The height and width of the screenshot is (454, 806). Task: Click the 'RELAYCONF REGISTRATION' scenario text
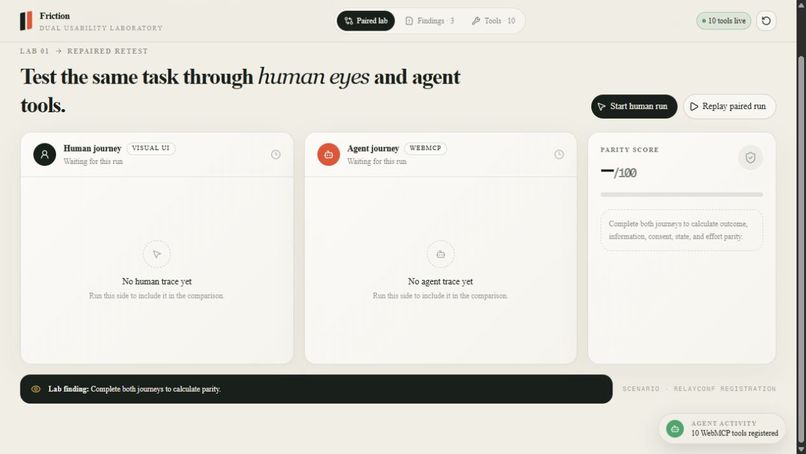click(725, 389)
